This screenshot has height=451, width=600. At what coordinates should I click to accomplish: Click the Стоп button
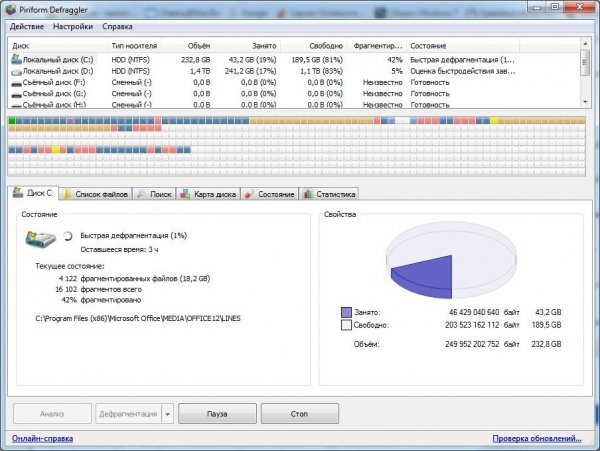(x=300, y=414)
